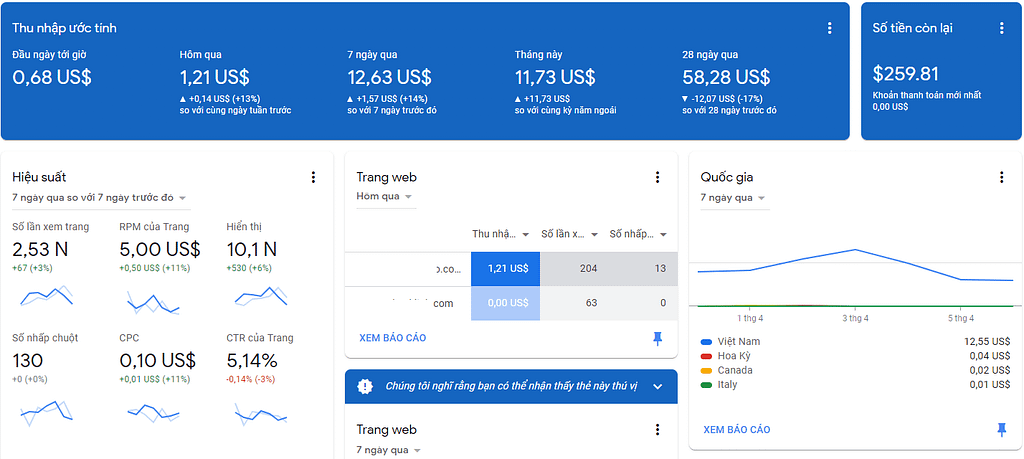Open the Quốc gia card three-dot menu
This screenshot has width=1024, height=459.
(x=1001, y=177)
